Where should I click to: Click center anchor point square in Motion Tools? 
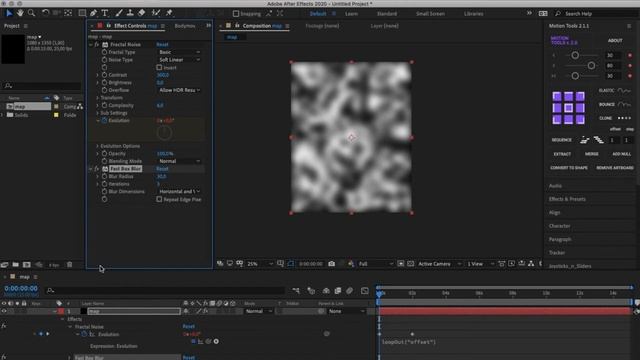click(569, 108)
